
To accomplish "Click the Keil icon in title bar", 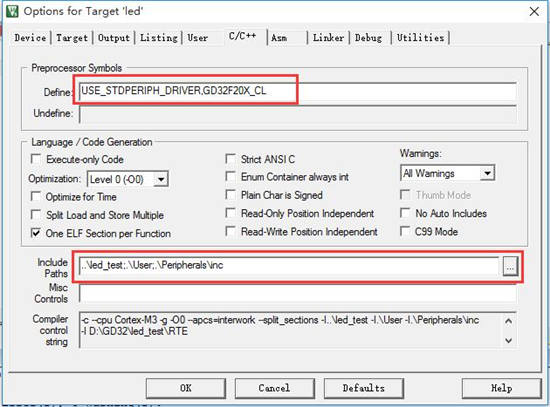I will (x=12, y=11).
